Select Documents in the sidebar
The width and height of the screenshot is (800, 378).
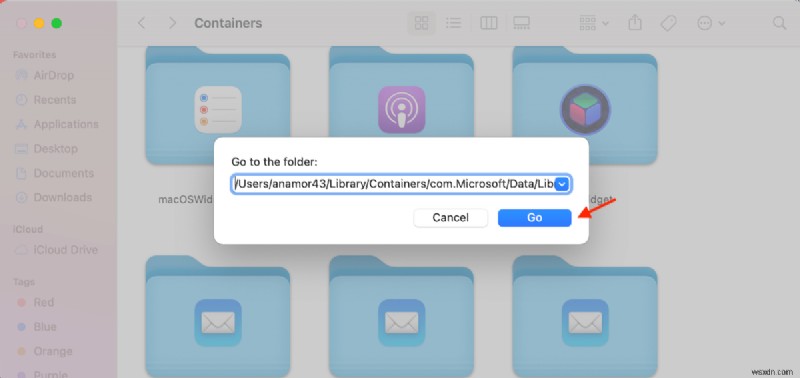pyautogui.click(x=55, y=173)
